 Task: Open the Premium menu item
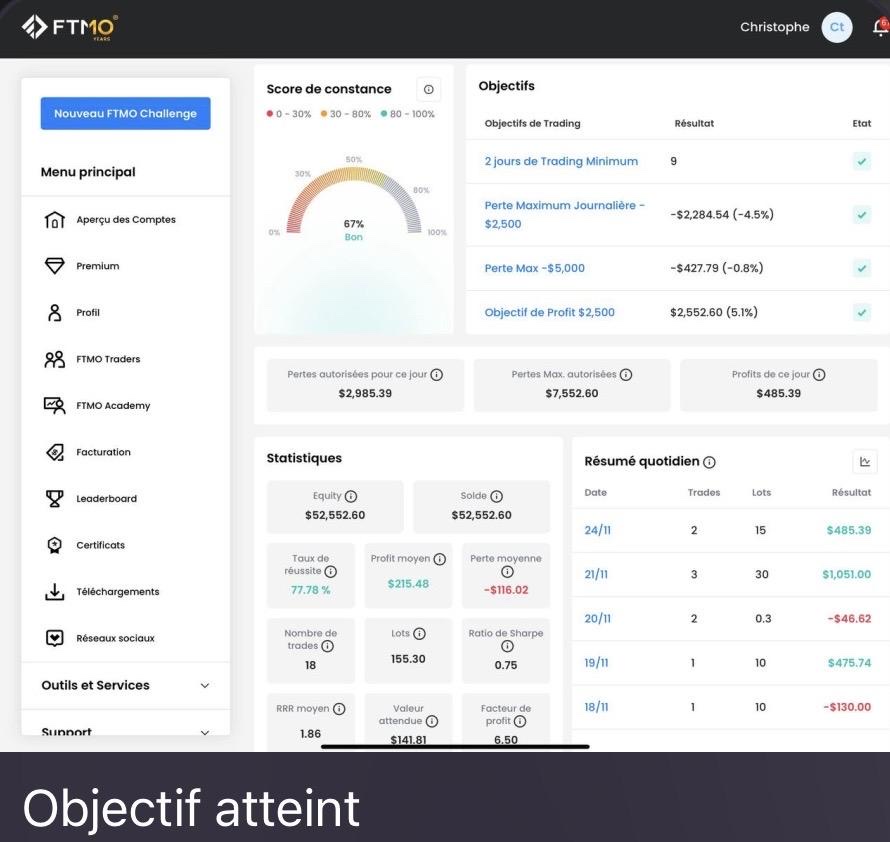(125, 266)
